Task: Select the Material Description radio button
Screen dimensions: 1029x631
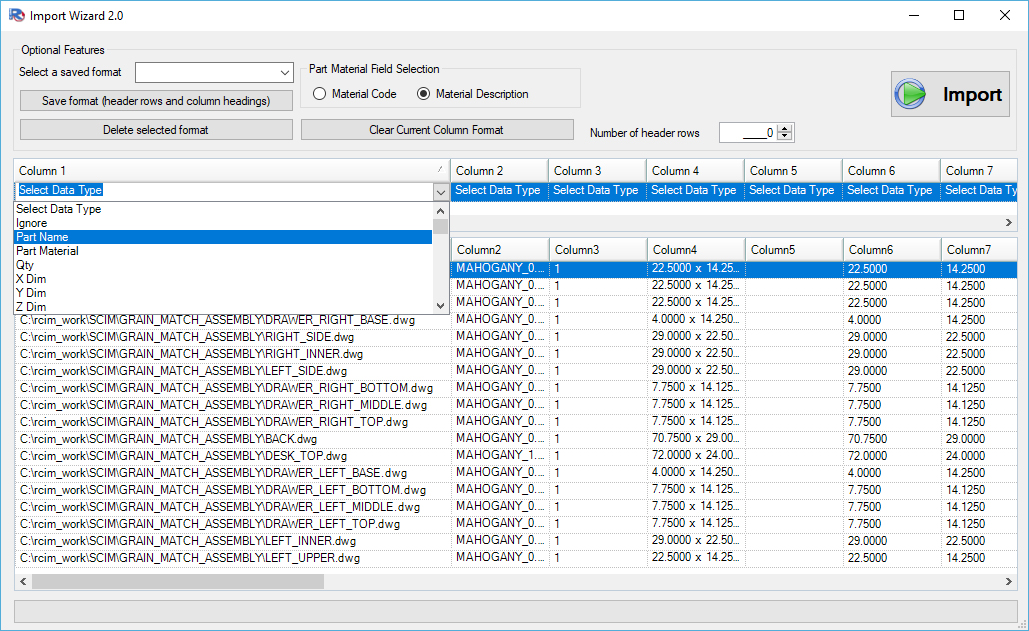Action: (424, 94)
